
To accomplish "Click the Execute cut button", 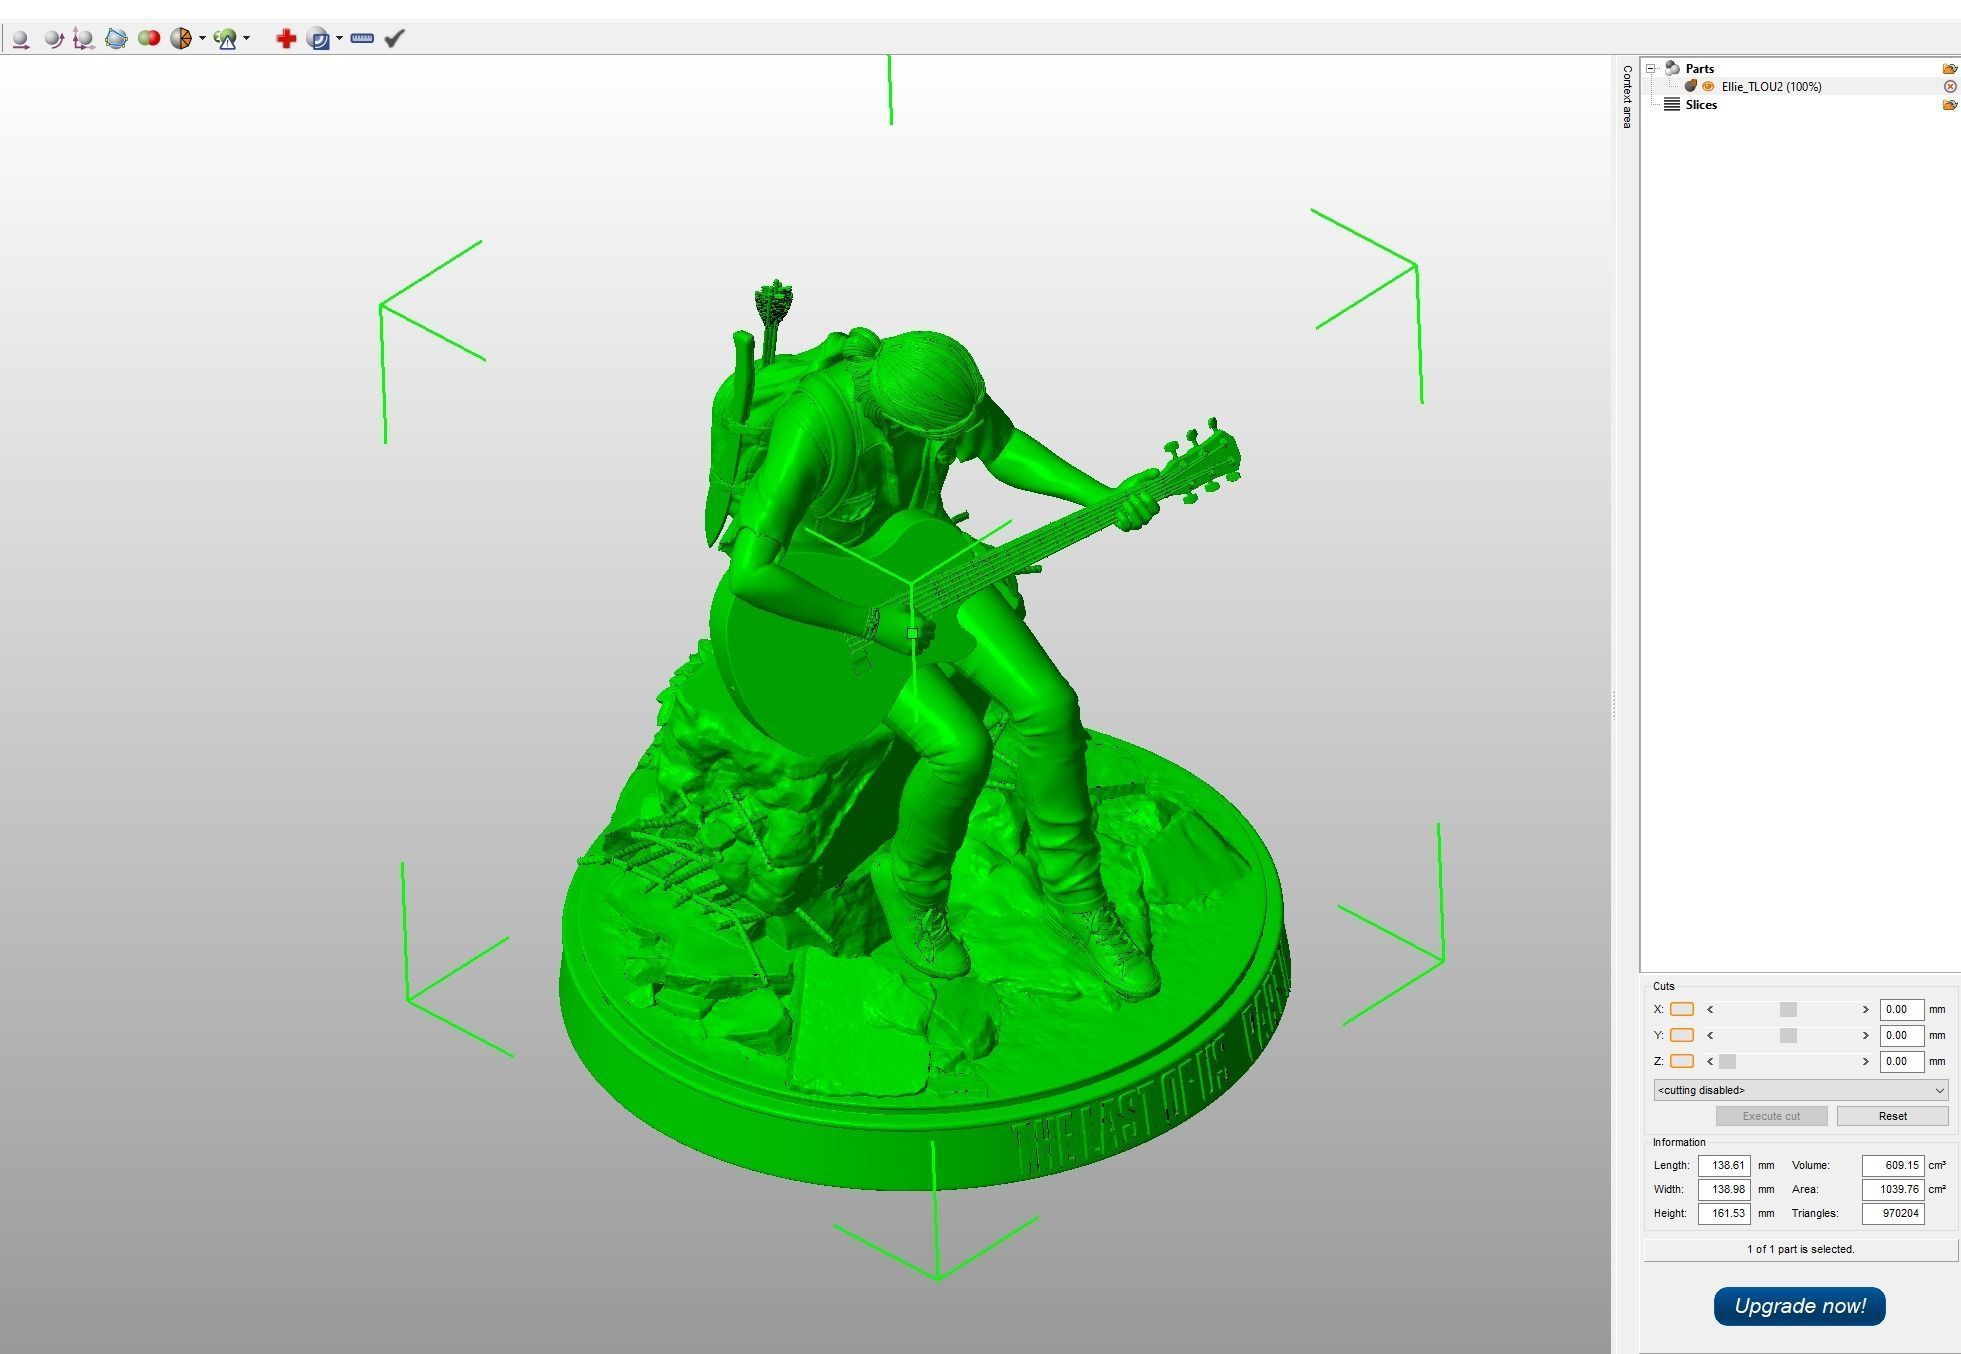I will (x=1771, y=1116).
